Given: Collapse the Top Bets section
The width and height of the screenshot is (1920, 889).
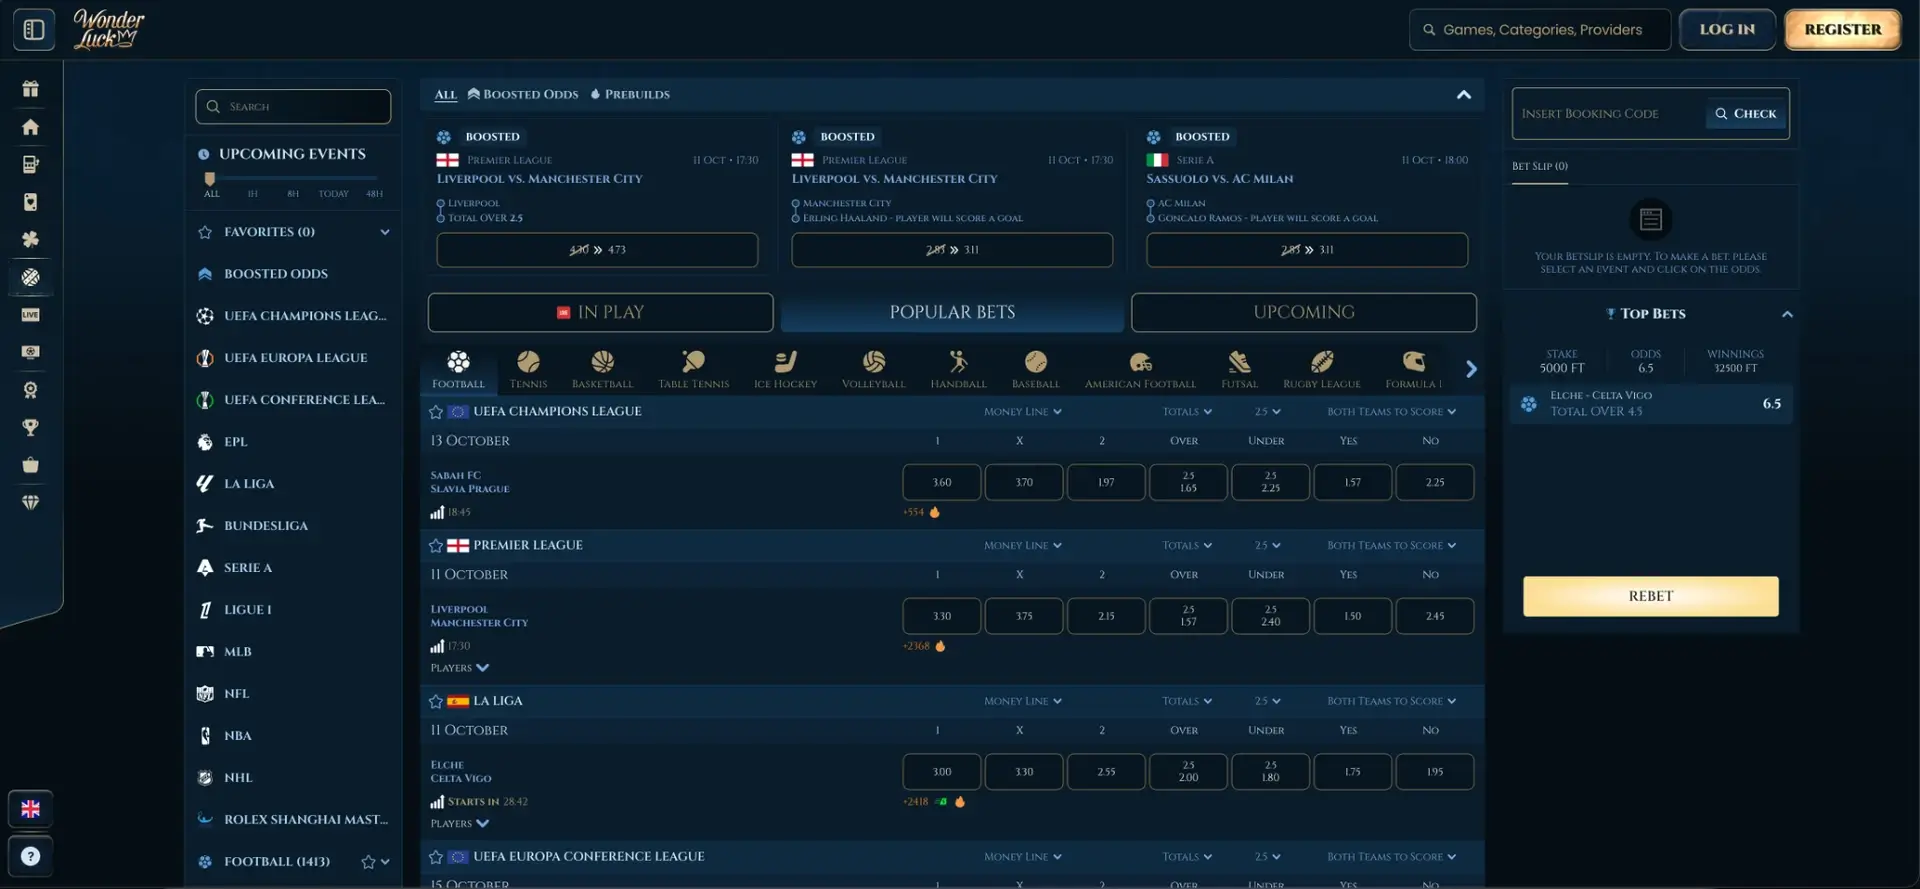Looking at the screenshot, I should pos(1787,314).
